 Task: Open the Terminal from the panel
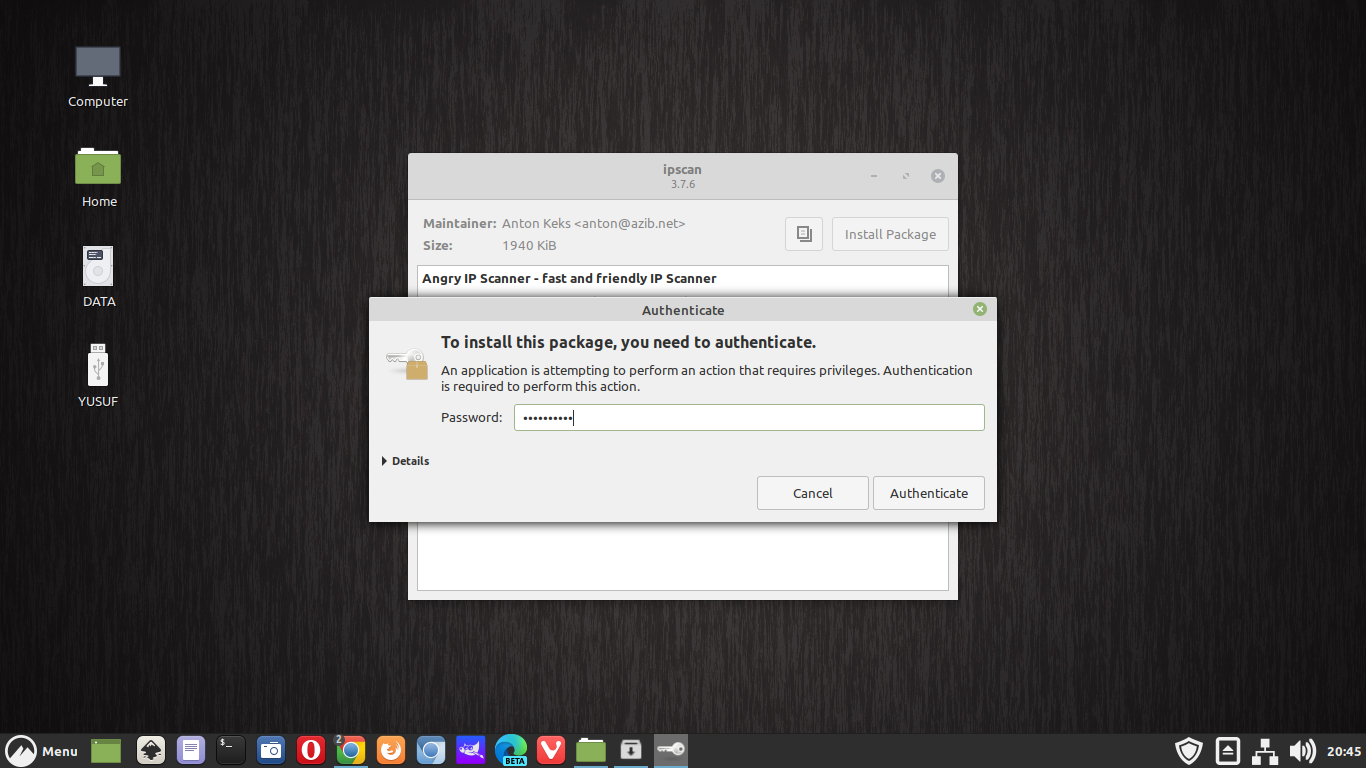point(231,750)
